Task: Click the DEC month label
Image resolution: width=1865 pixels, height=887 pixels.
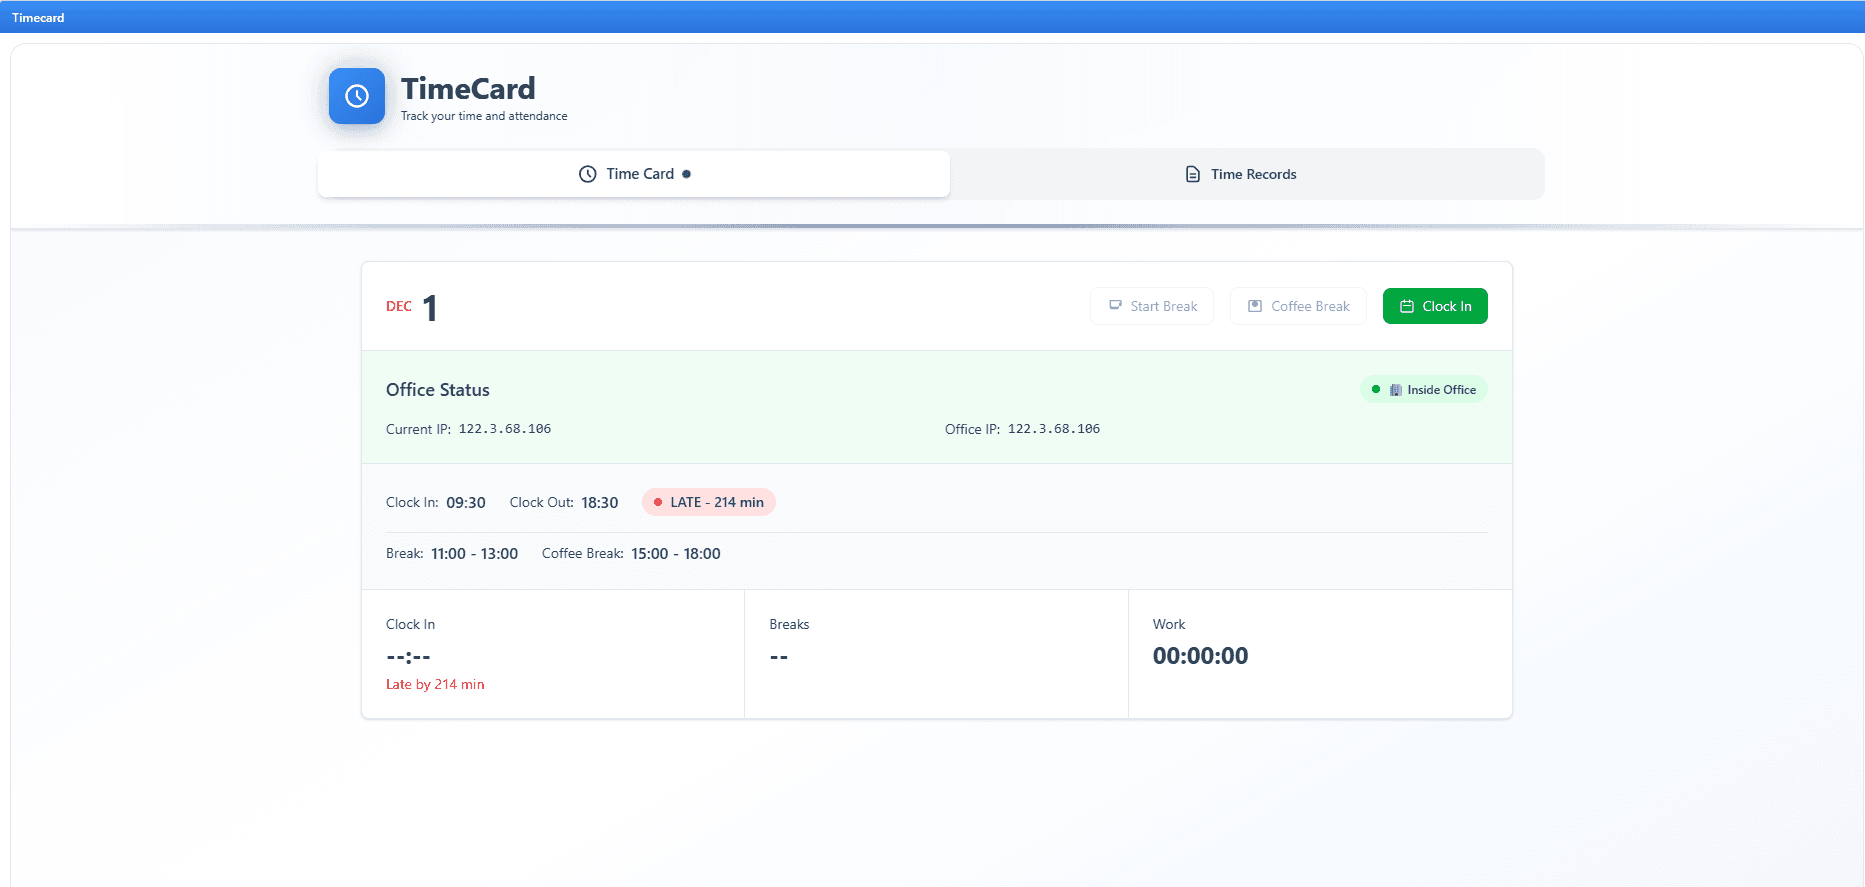Action: point(399,306)
